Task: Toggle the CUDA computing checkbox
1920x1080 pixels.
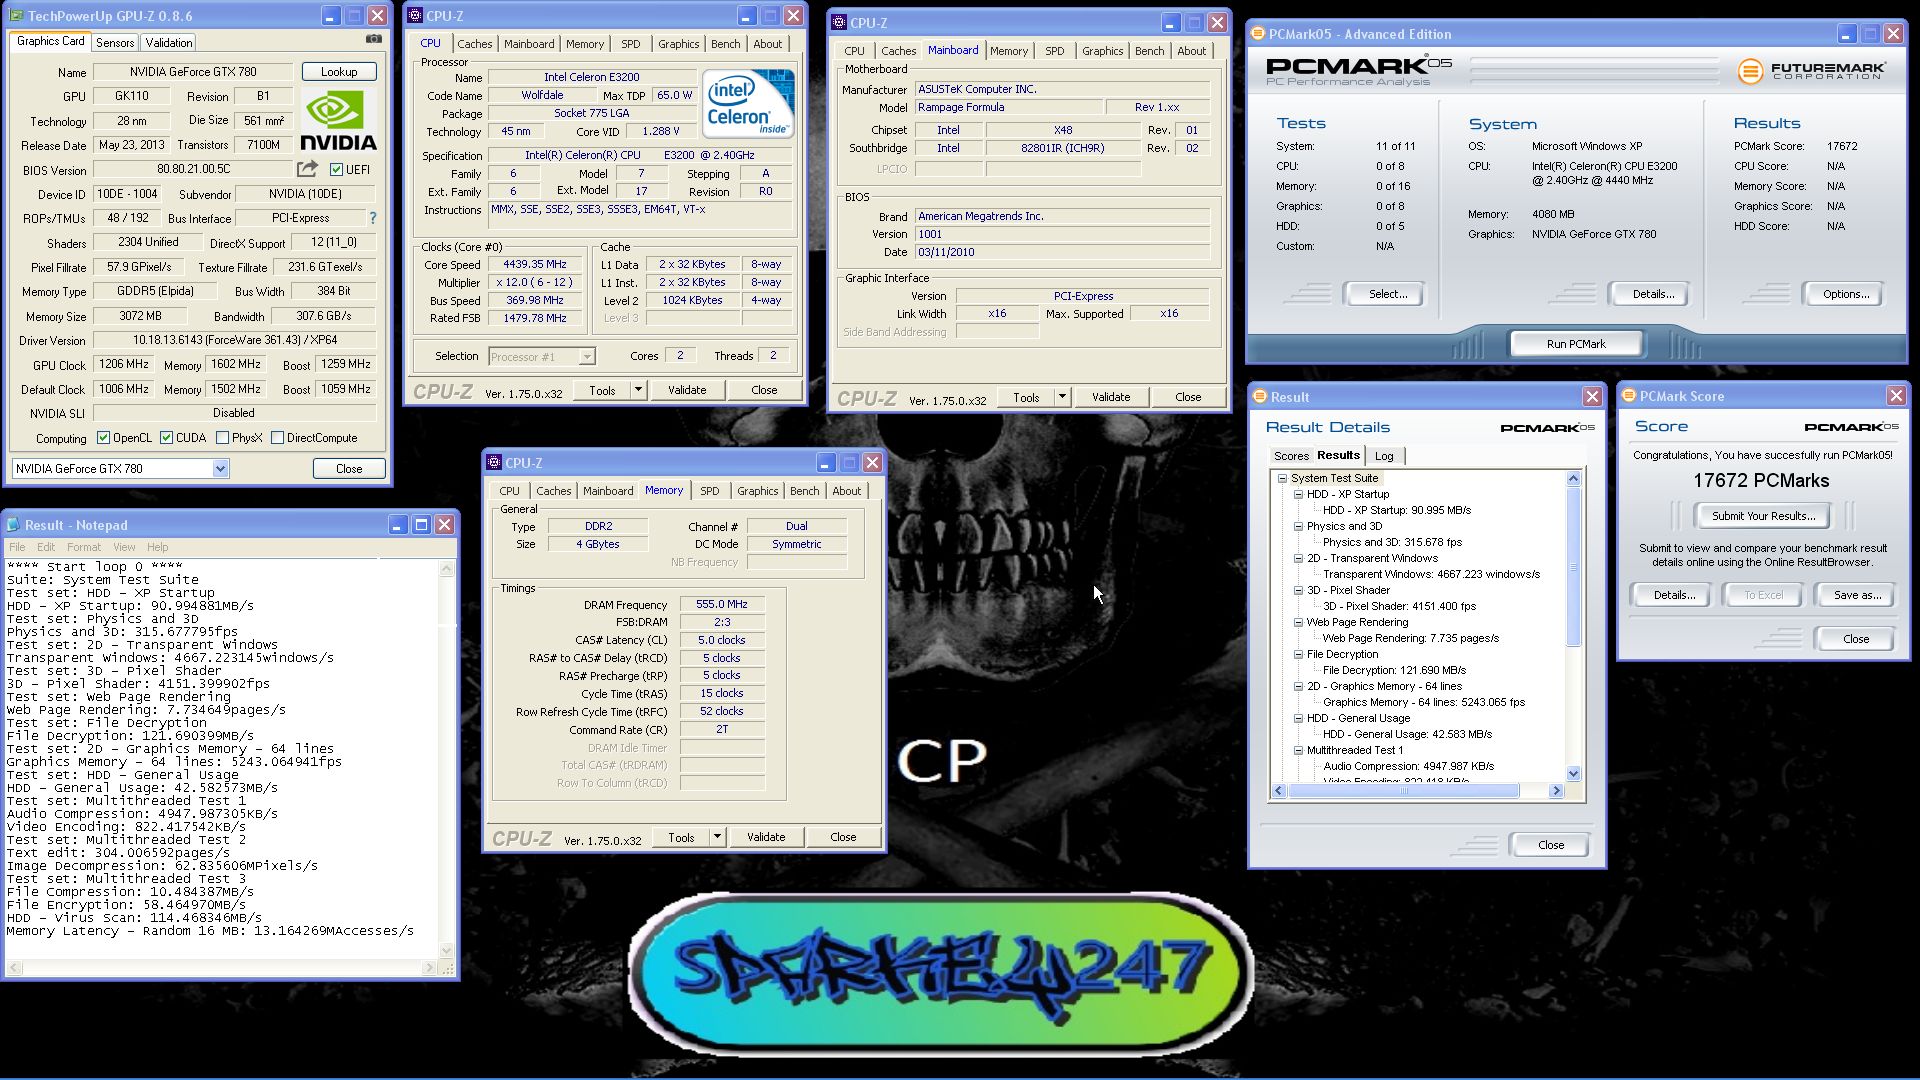Action: click(166, 438)
